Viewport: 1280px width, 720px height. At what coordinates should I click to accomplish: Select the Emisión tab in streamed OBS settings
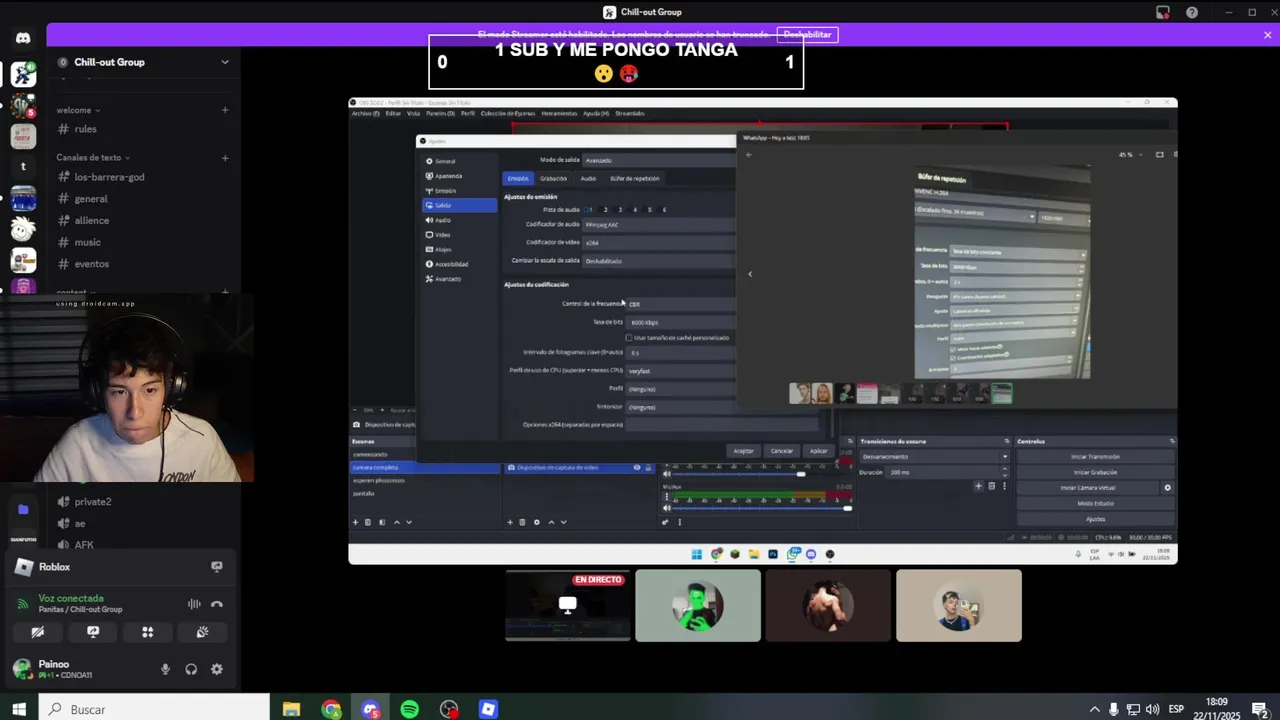tap(518, 178)
